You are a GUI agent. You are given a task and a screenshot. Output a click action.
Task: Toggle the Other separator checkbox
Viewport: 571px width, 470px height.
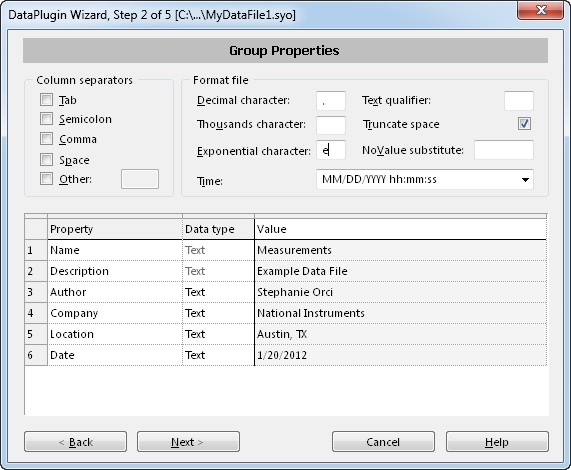tap(46, 178)
